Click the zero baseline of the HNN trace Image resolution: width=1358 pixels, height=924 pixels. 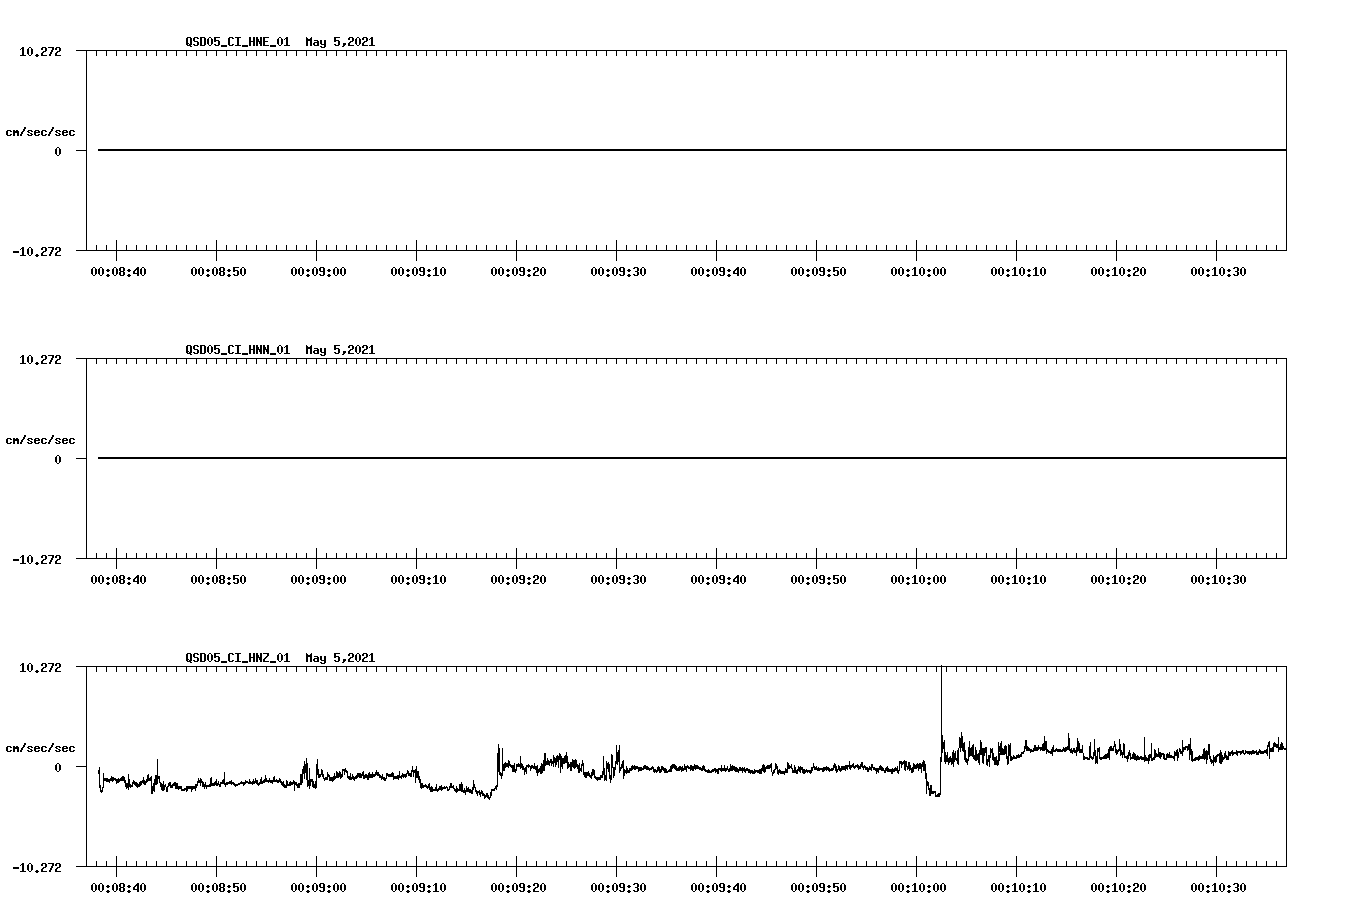click(x=600, y=458)
